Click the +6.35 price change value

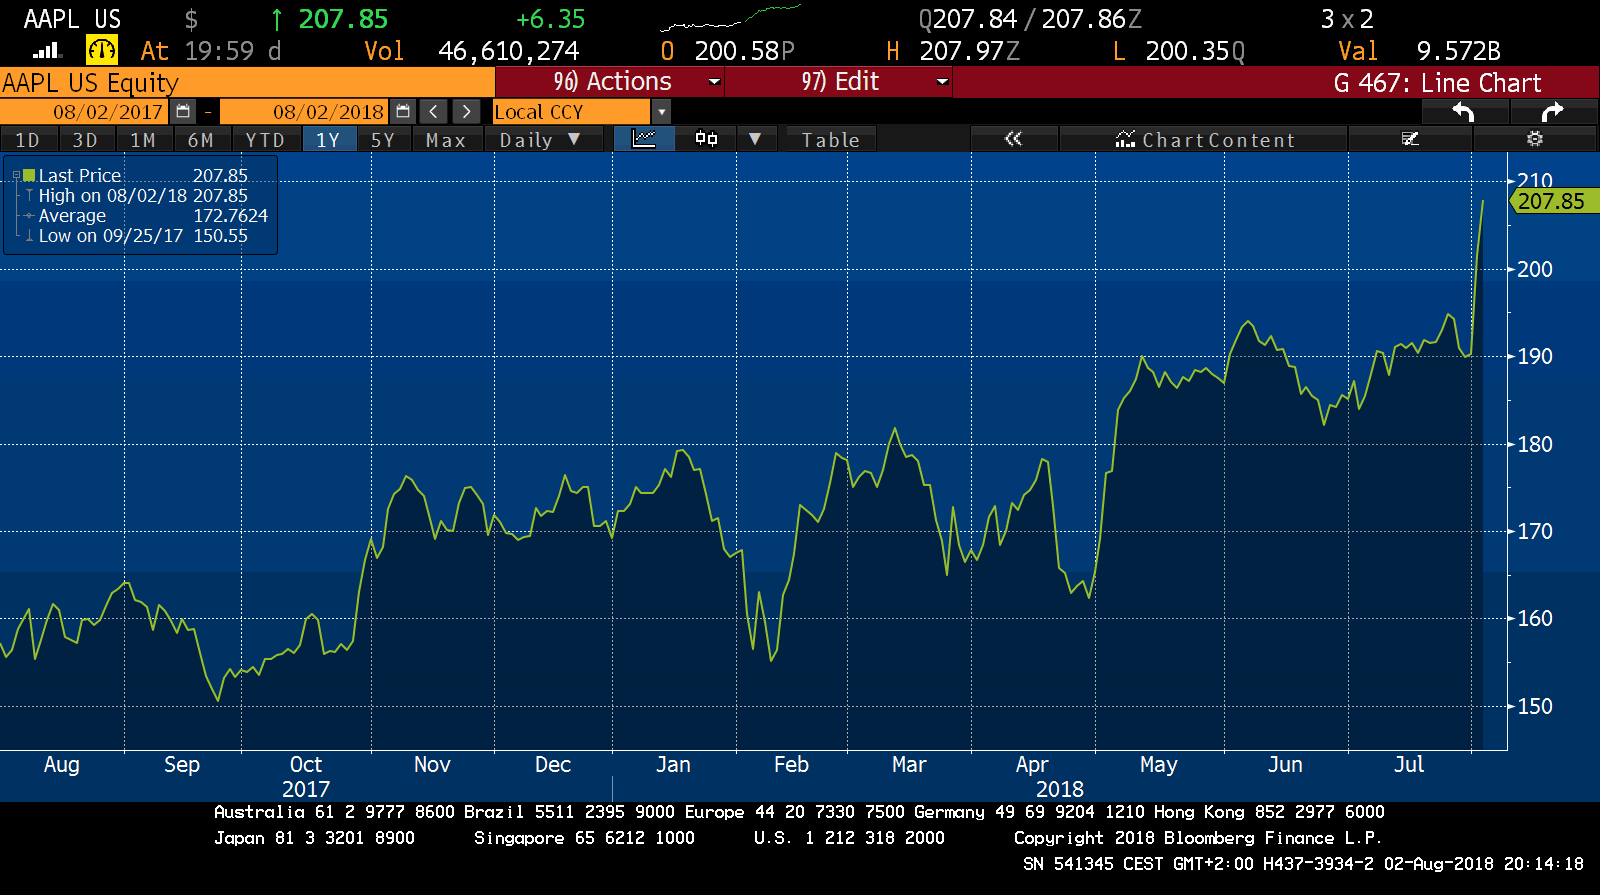point(550,19)
